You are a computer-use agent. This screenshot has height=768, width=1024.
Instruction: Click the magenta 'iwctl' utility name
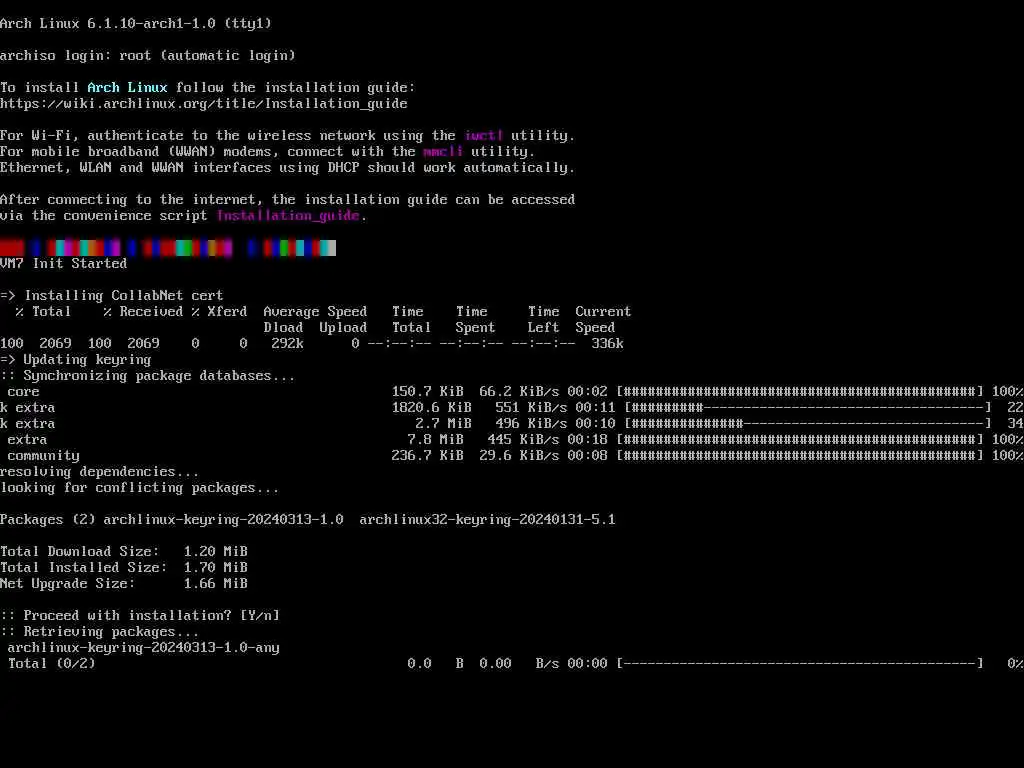pos(484,135)
